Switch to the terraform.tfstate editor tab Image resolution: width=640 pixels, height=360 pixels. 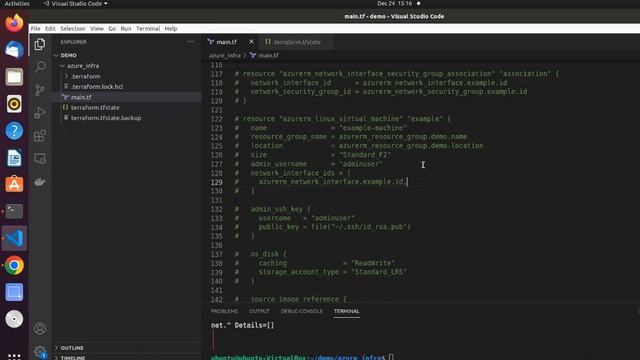tap(296, 42)
